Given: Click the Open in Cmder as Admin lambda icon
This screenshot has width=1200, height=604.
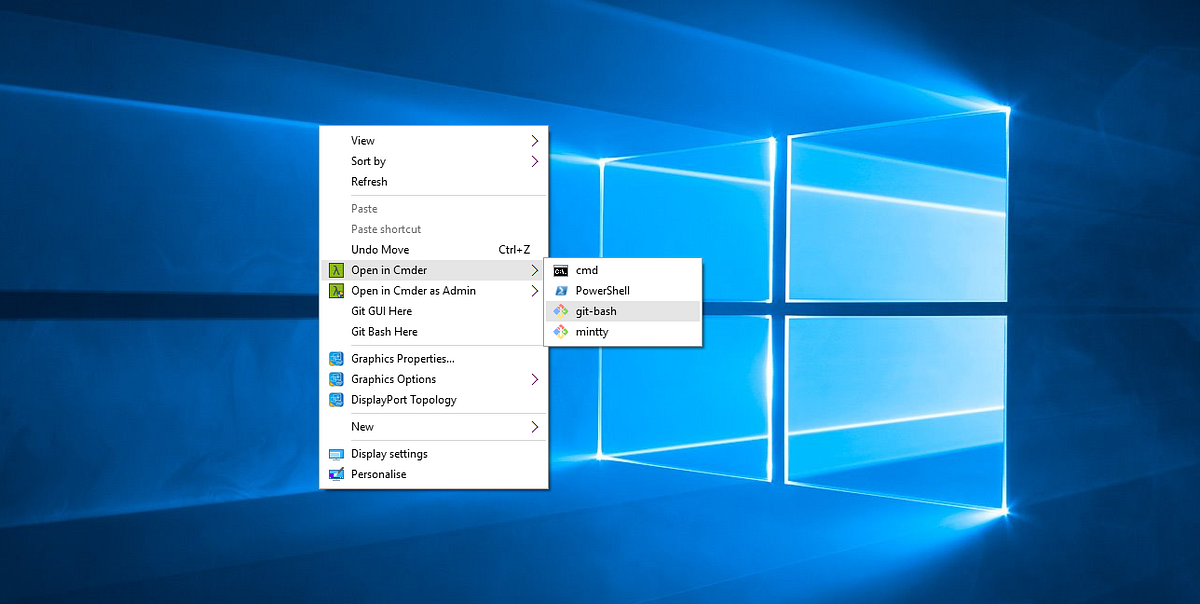Looking at the screenshot, I should pos(337,290).
